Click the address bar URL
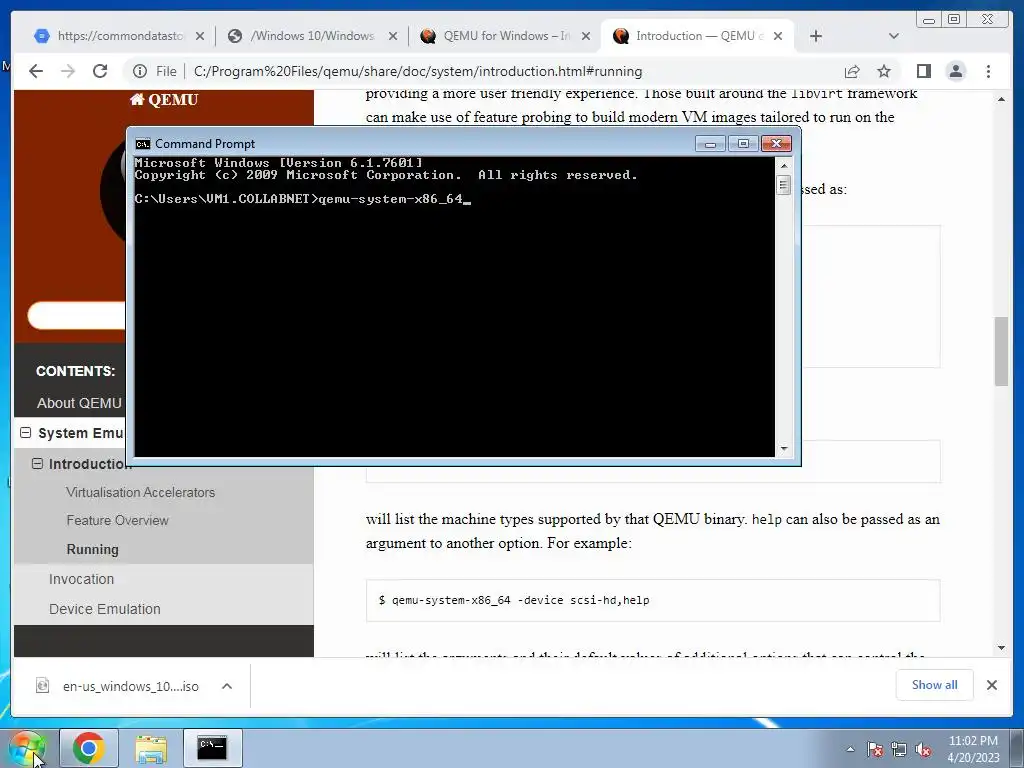The width and height of the screenshot is (1024, 768). tap(418, 71)
